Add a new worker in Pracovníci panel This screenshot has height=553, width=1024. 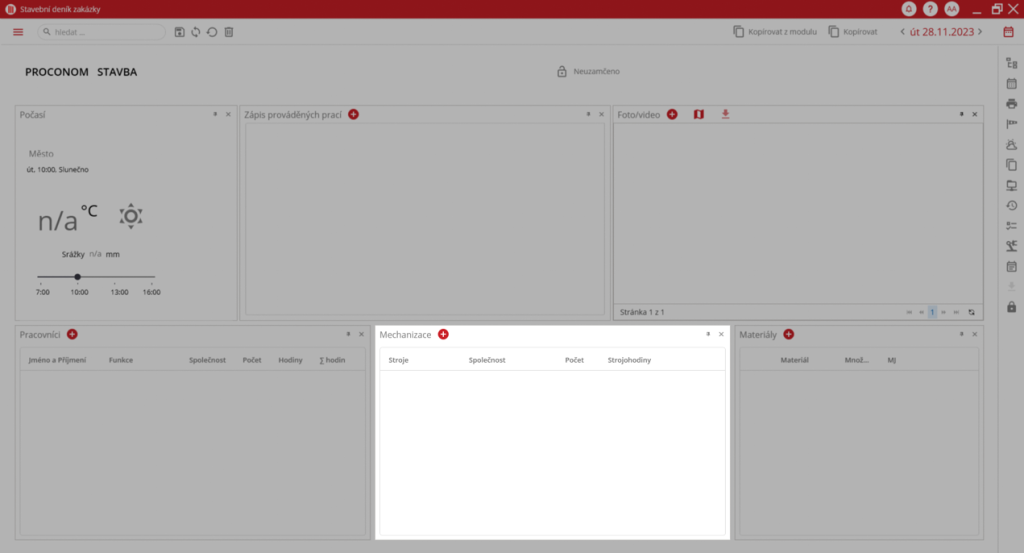pyautogui.click(x=72, y=334)
